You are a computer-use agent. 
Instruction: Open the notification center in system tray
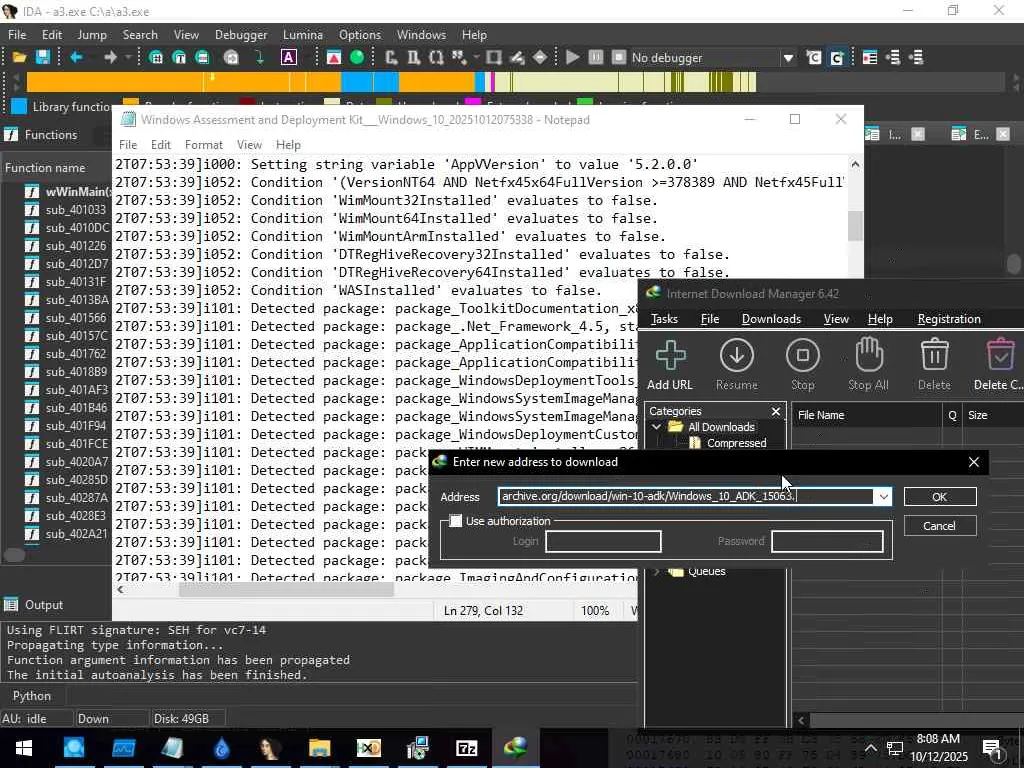[x=993, y=749]
